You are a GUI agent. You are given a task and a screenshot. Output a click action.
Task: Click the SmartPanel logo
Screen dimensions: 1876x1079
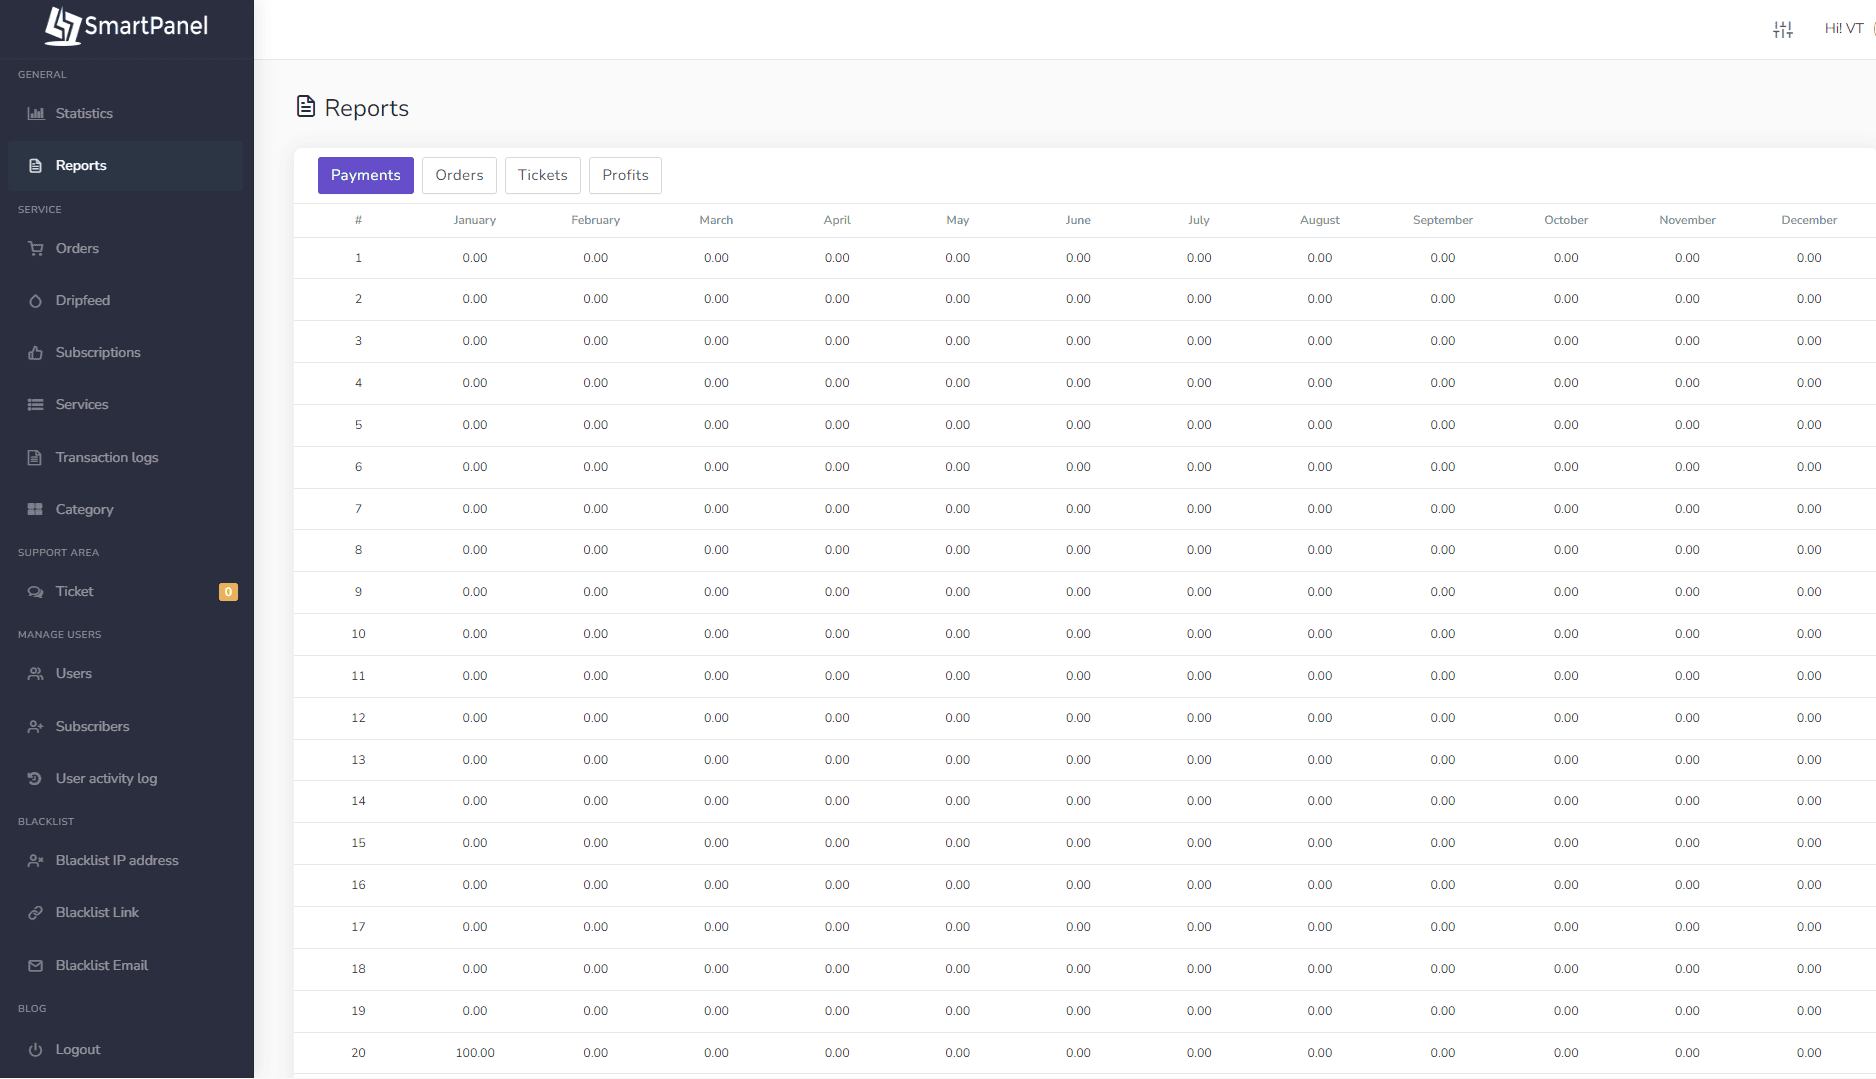coord(127,26)
